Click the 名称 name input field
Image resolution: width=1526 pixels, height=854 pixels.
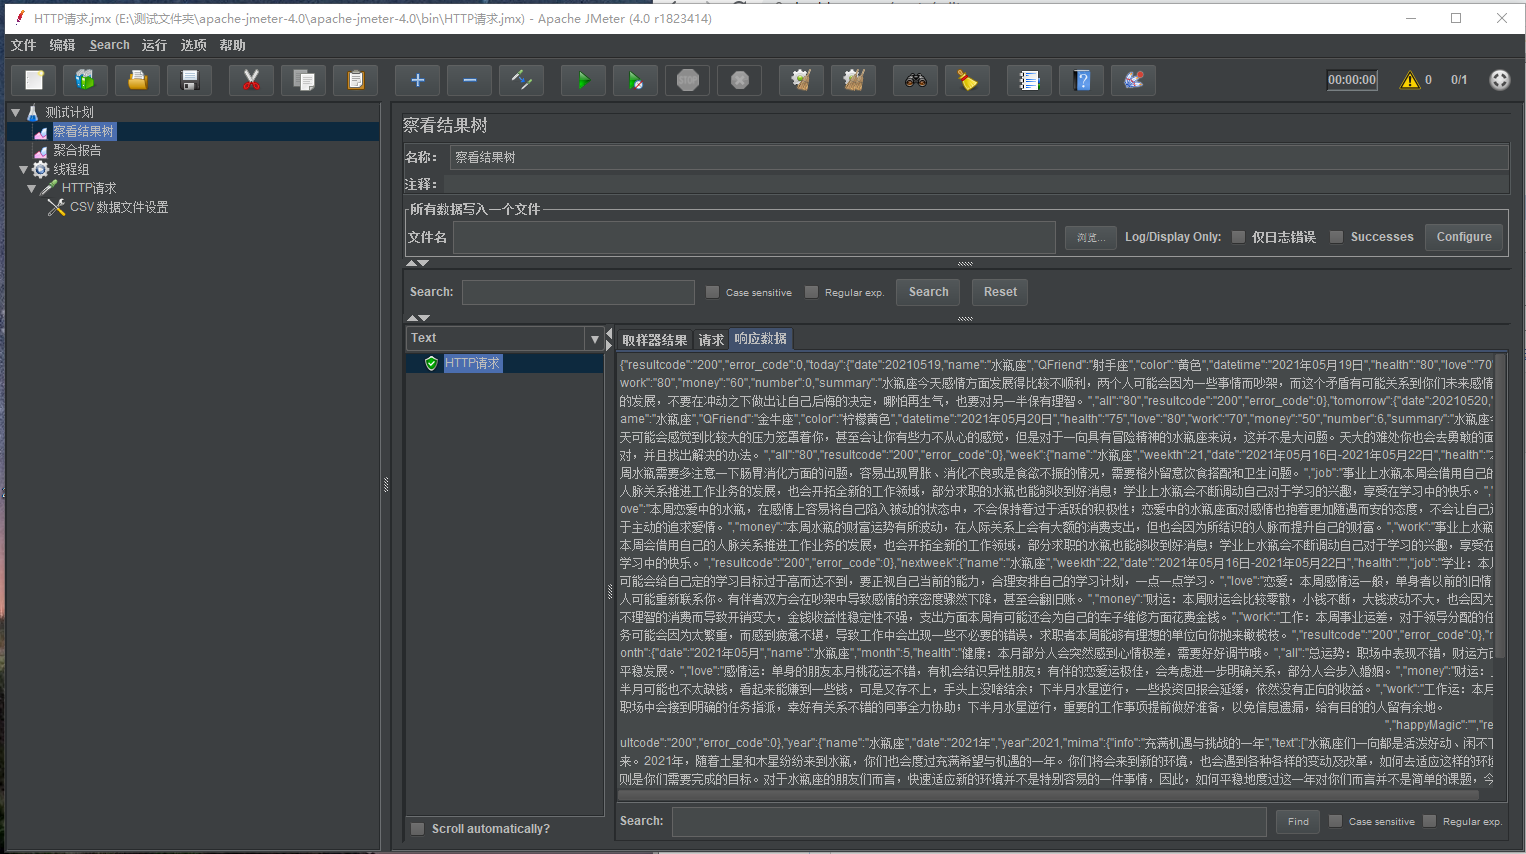979,157
